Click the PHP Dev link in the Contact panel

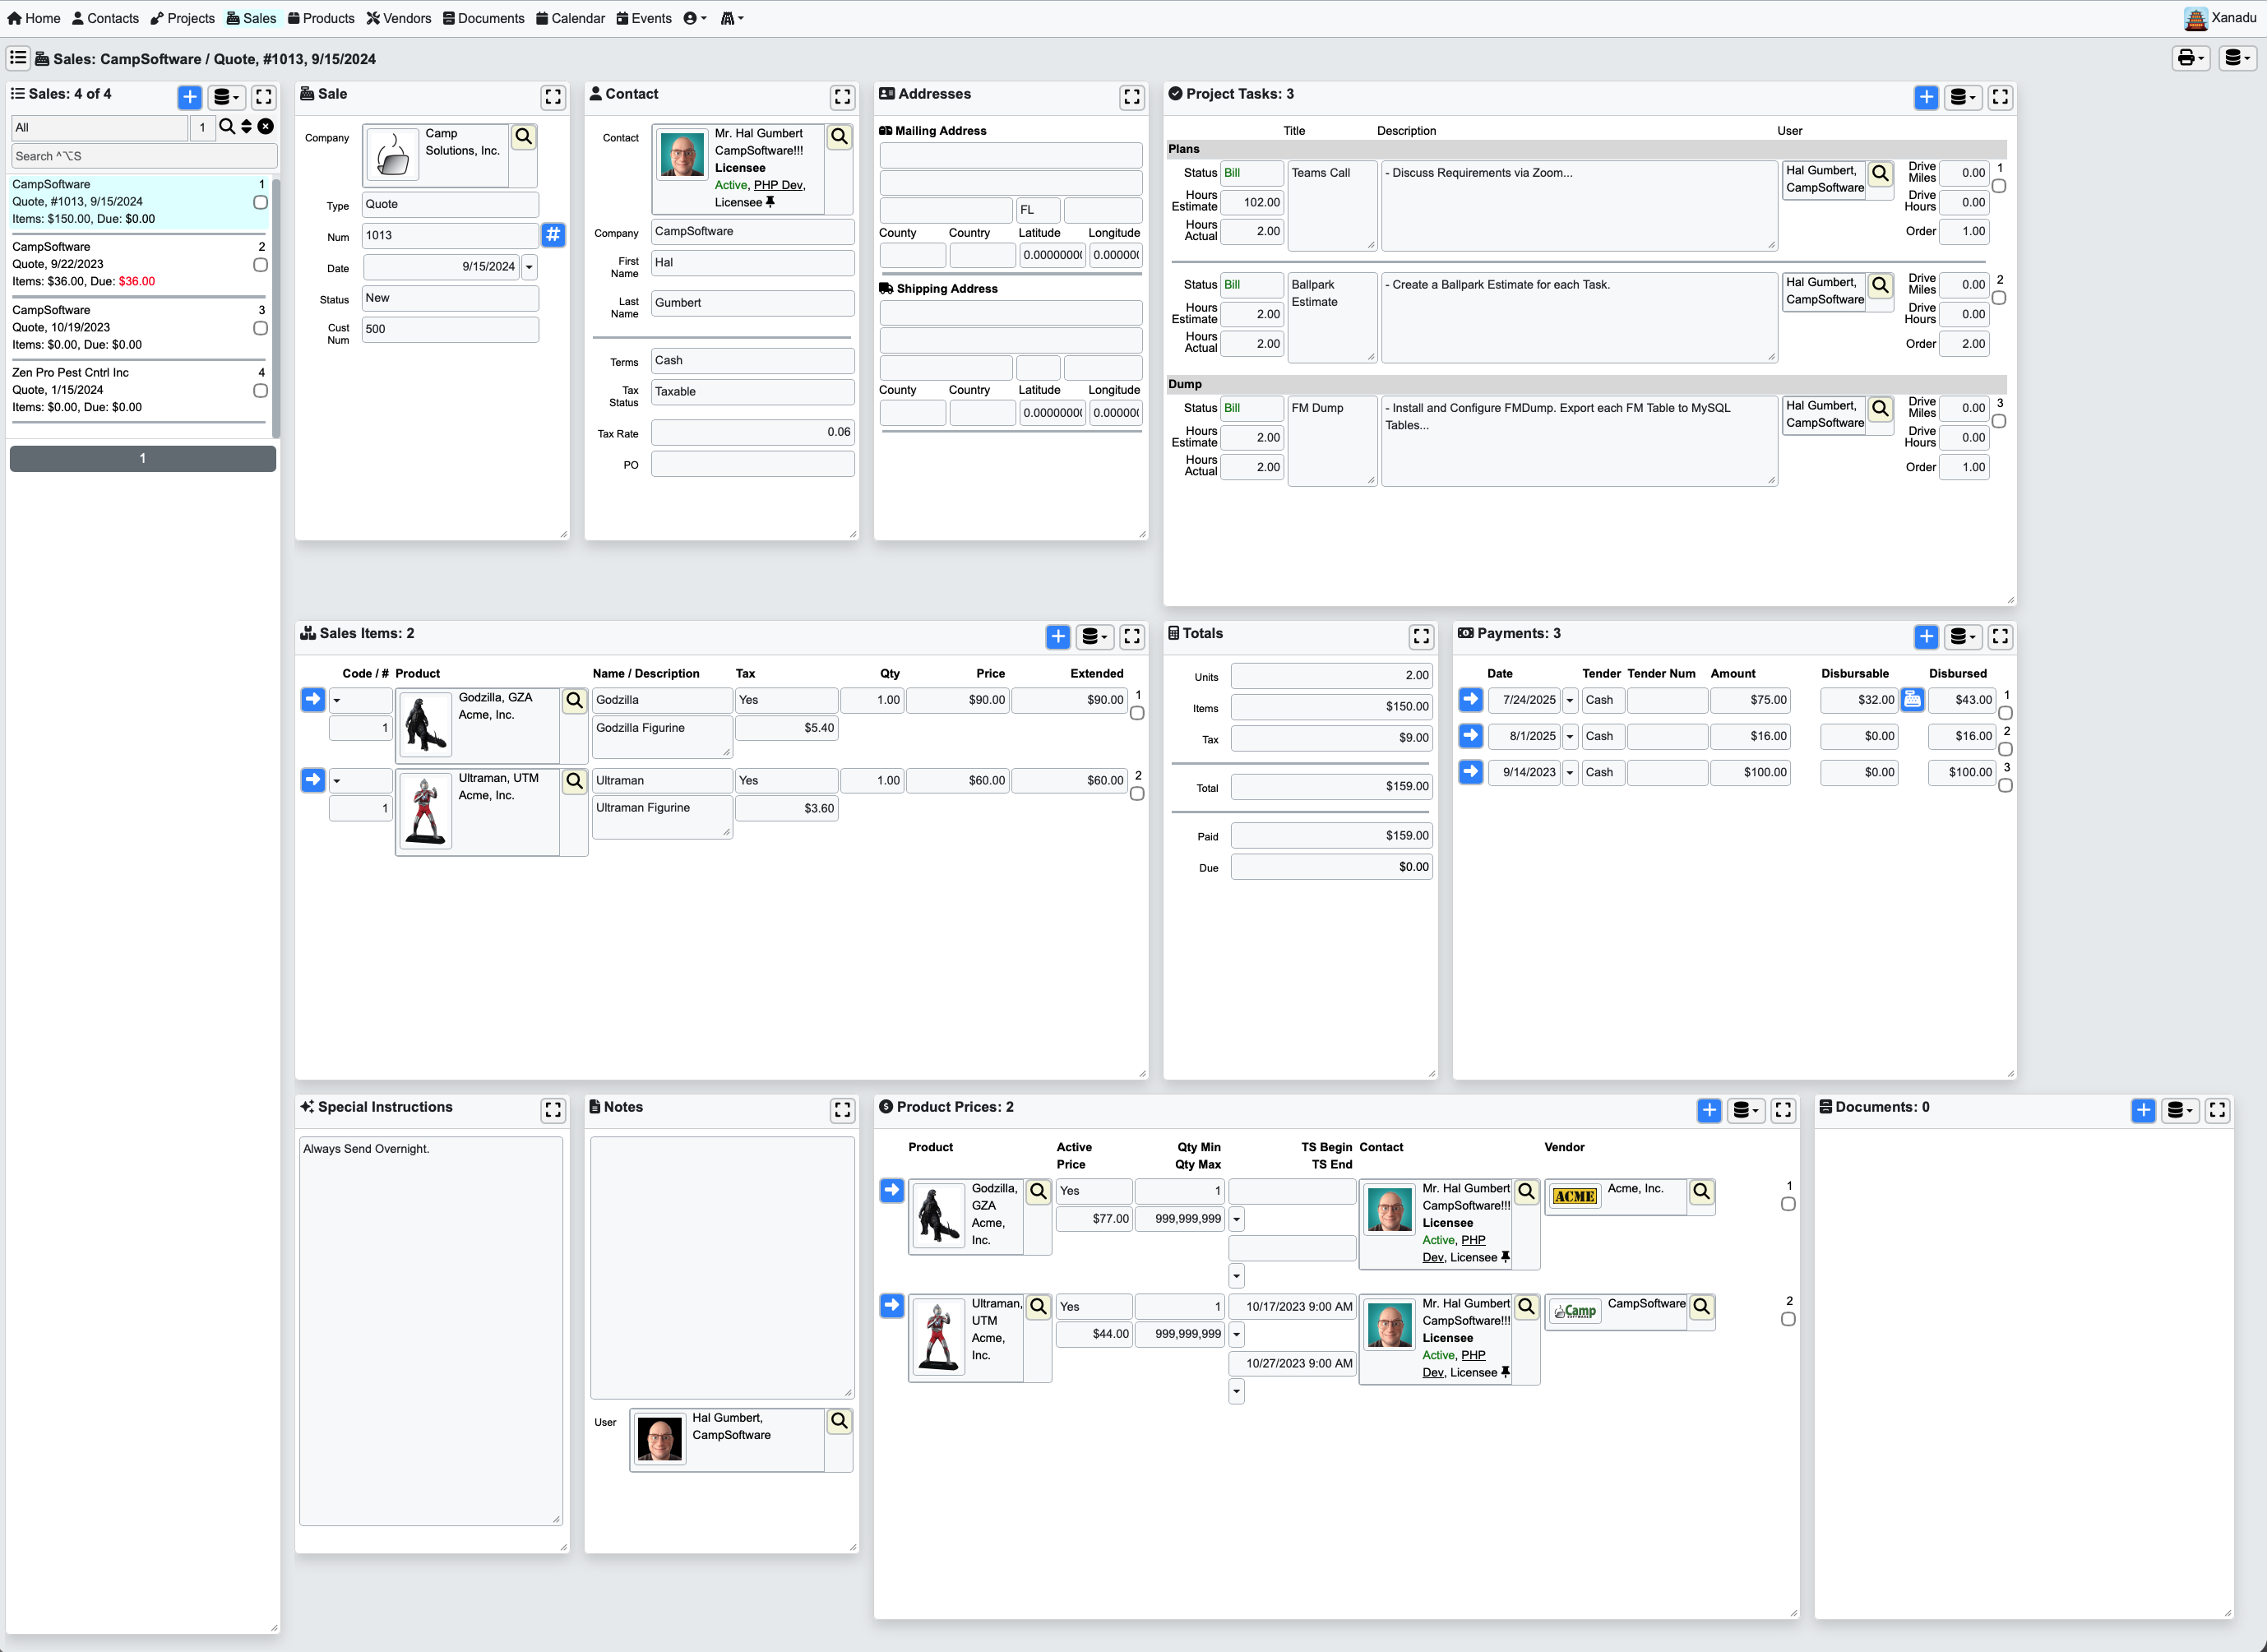(x=778, y=185)
